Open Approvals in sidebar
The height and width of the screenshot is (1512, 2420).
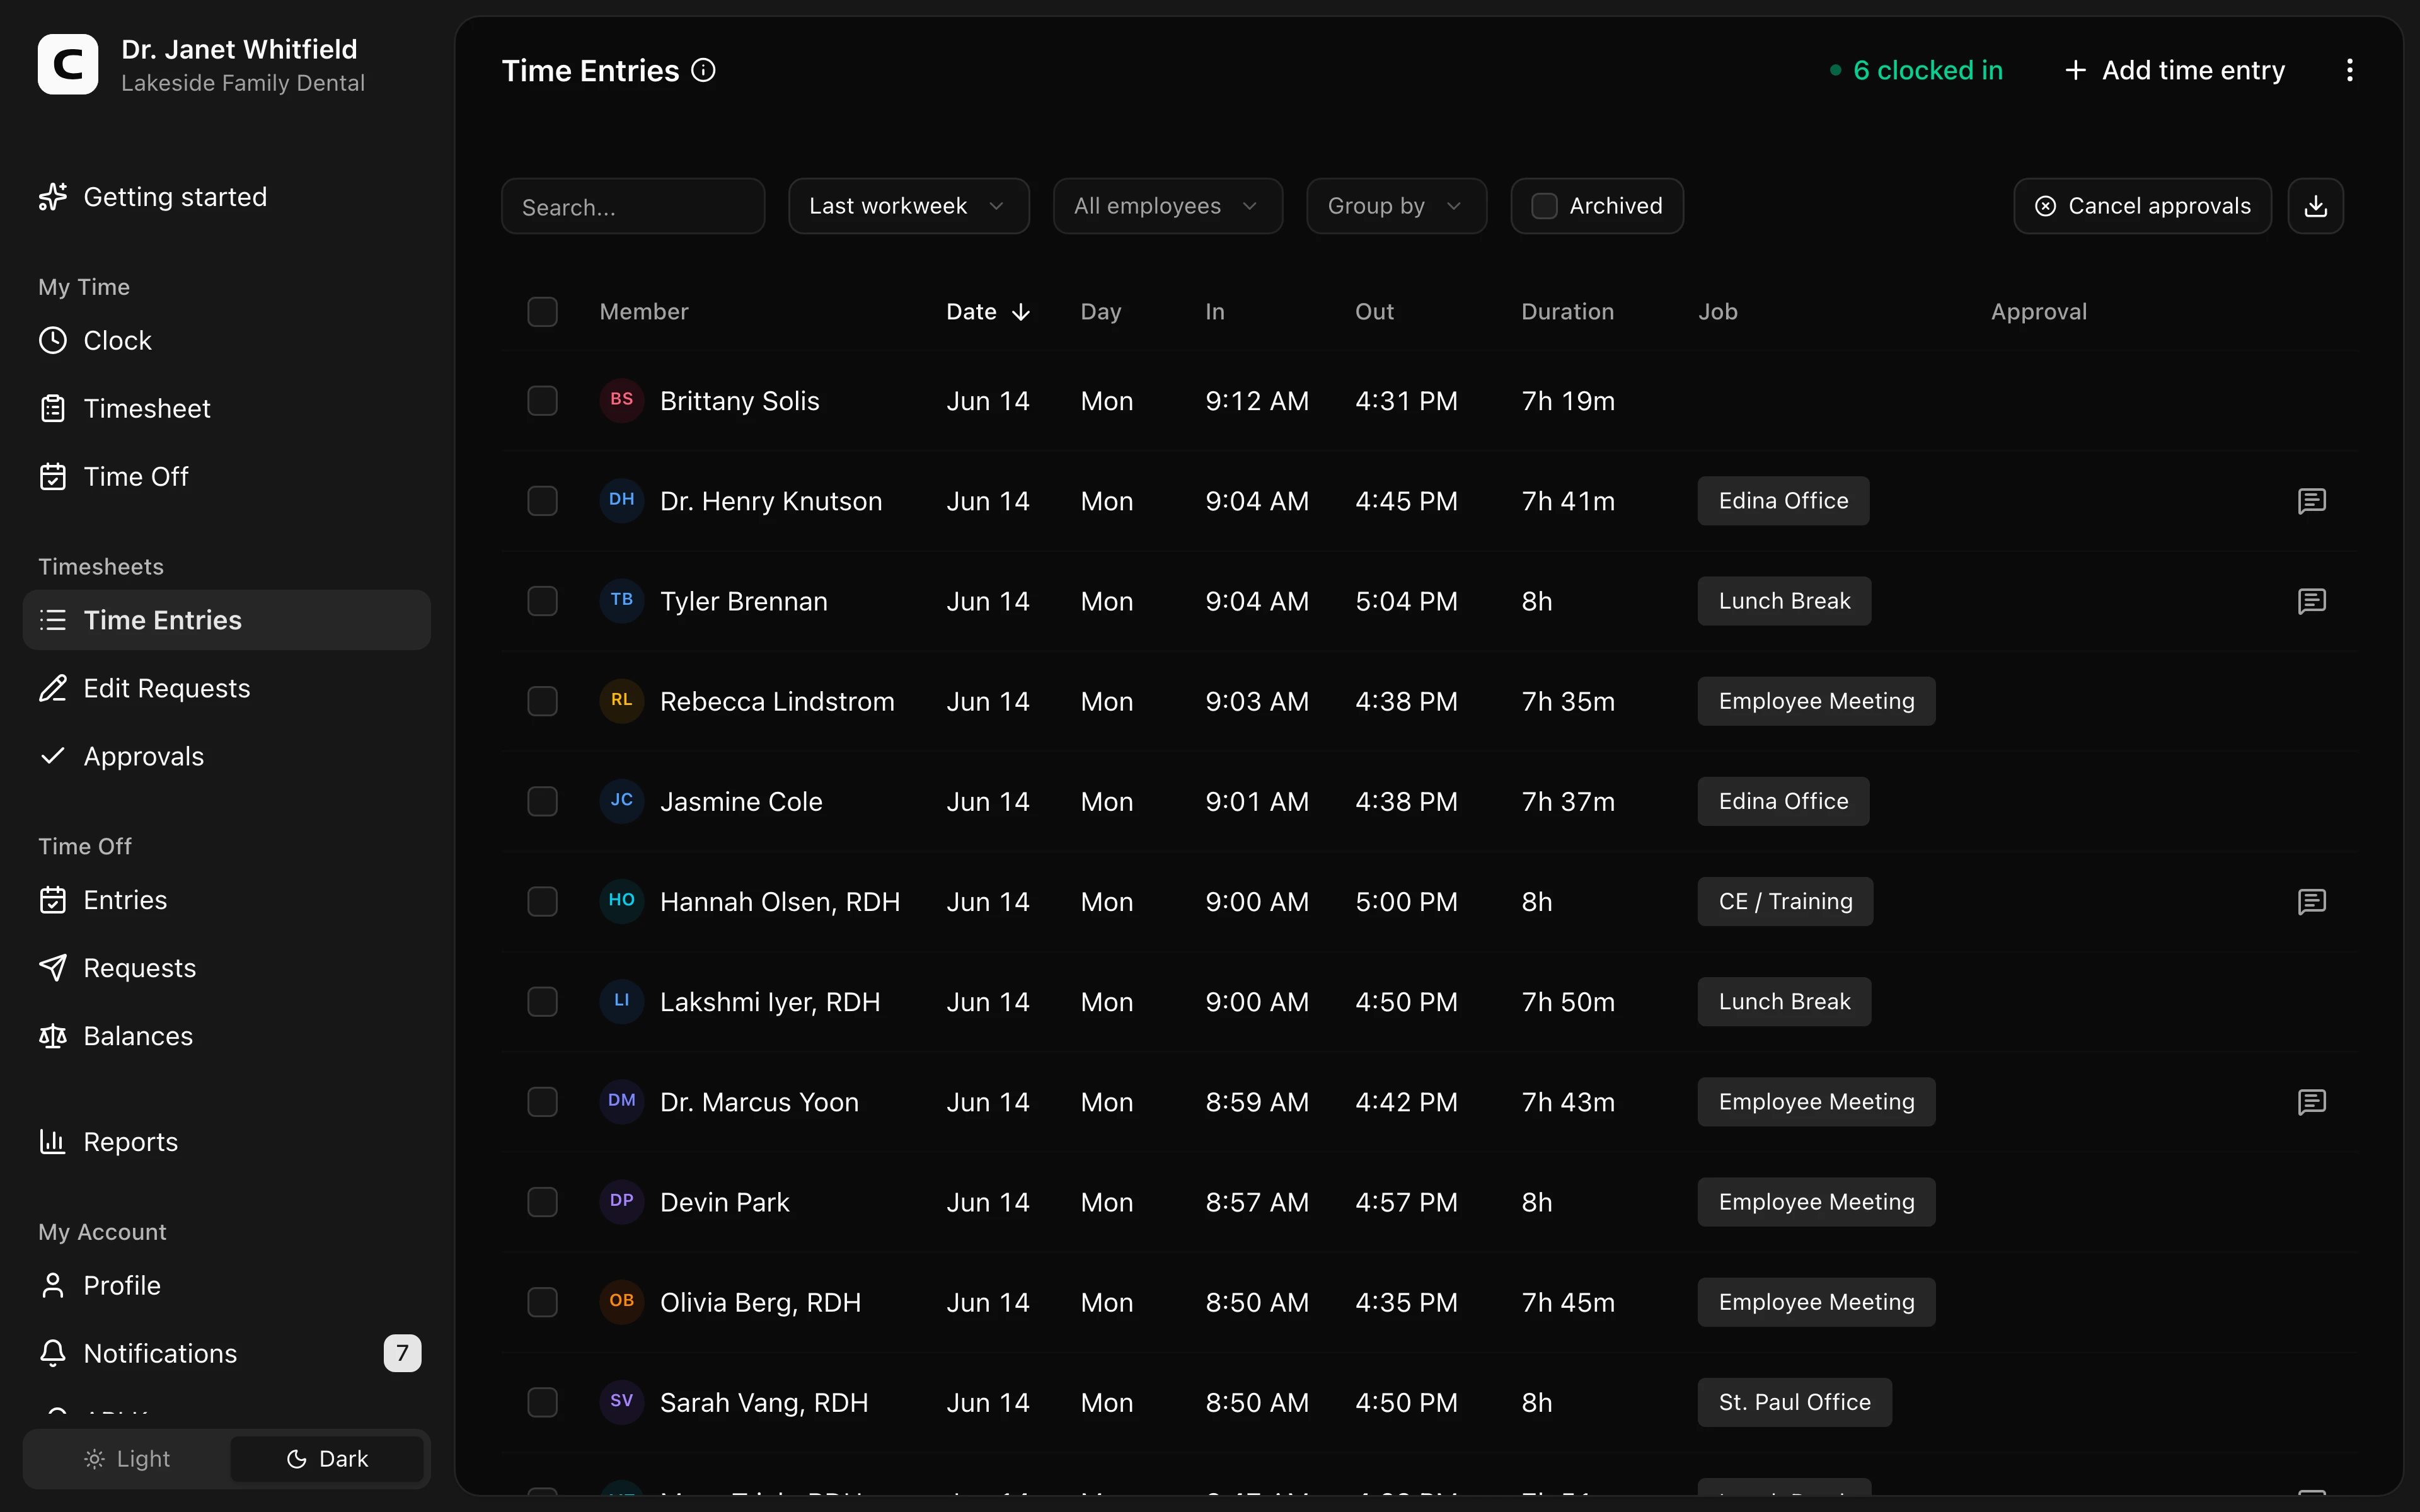click(226, 756)
